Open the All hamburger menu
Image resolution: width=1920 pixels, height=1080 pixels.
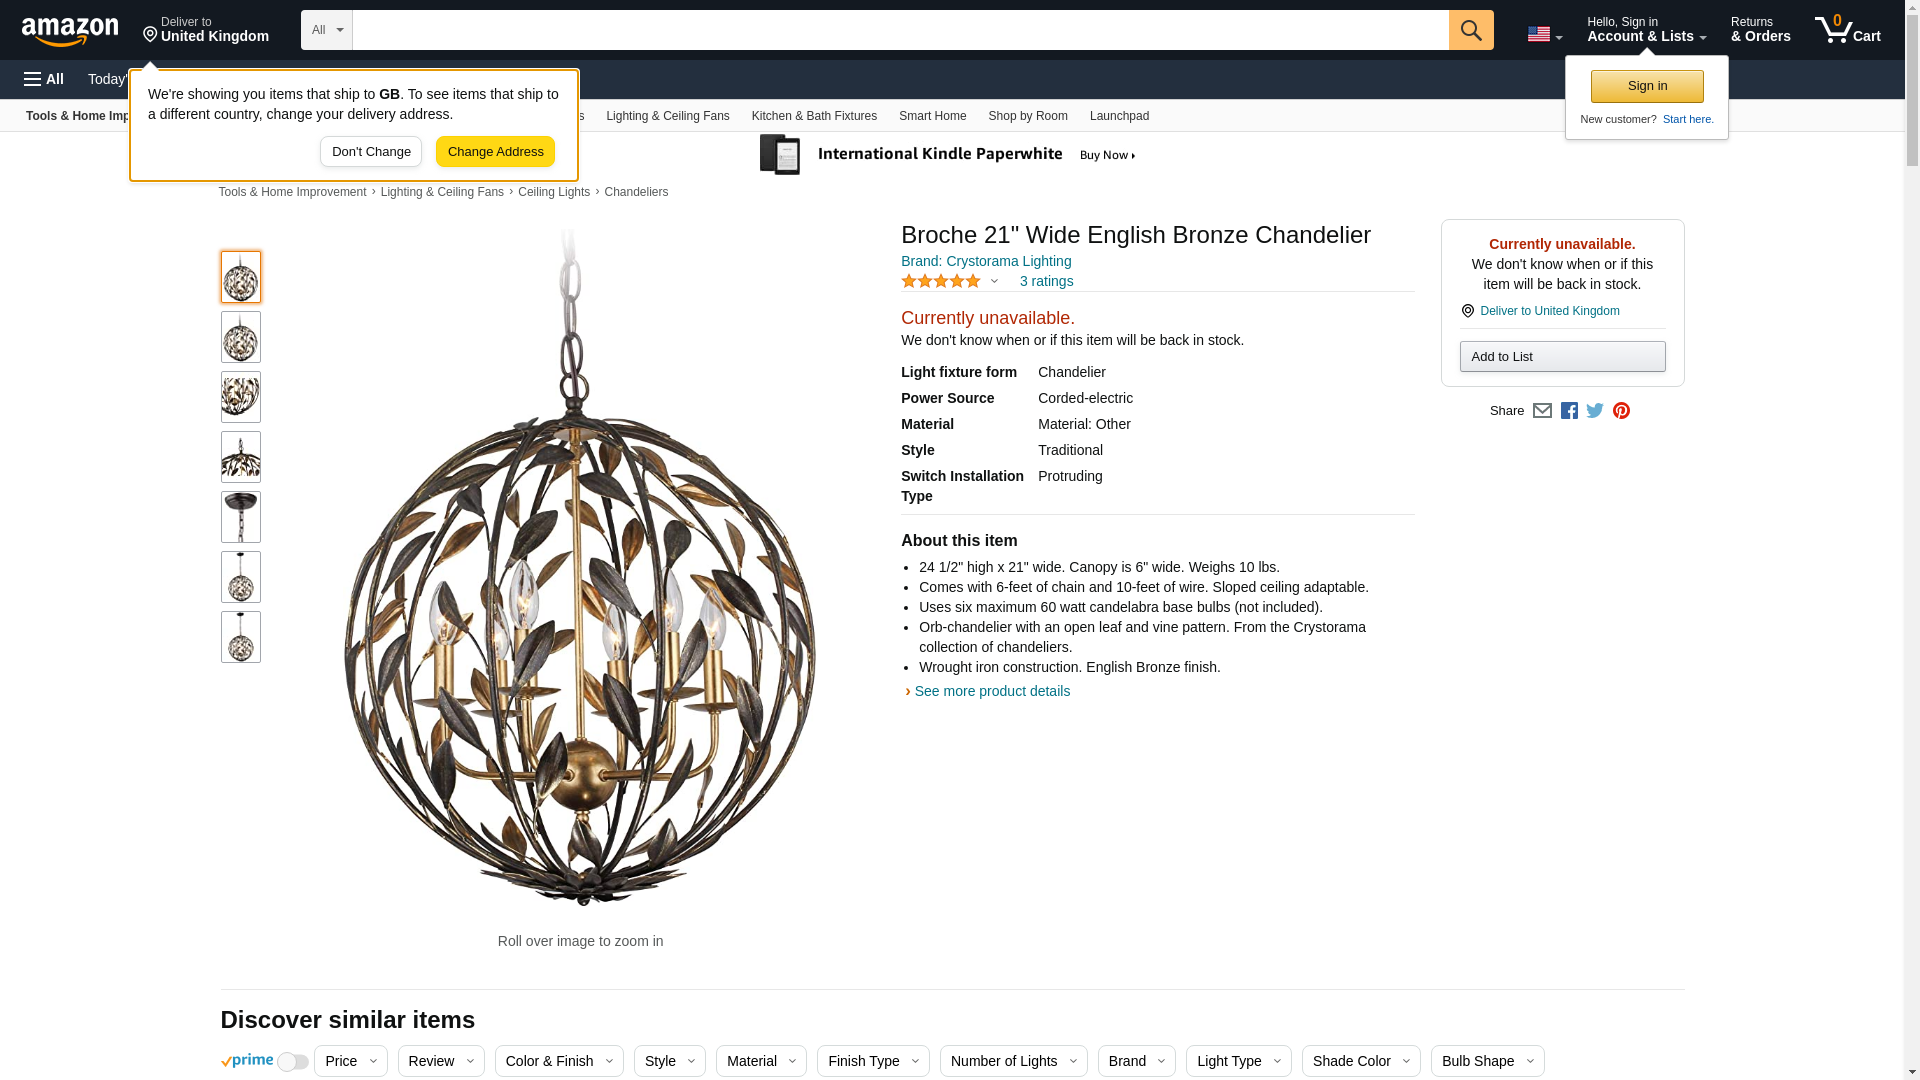pyautogui.click(x=44, y=79)
